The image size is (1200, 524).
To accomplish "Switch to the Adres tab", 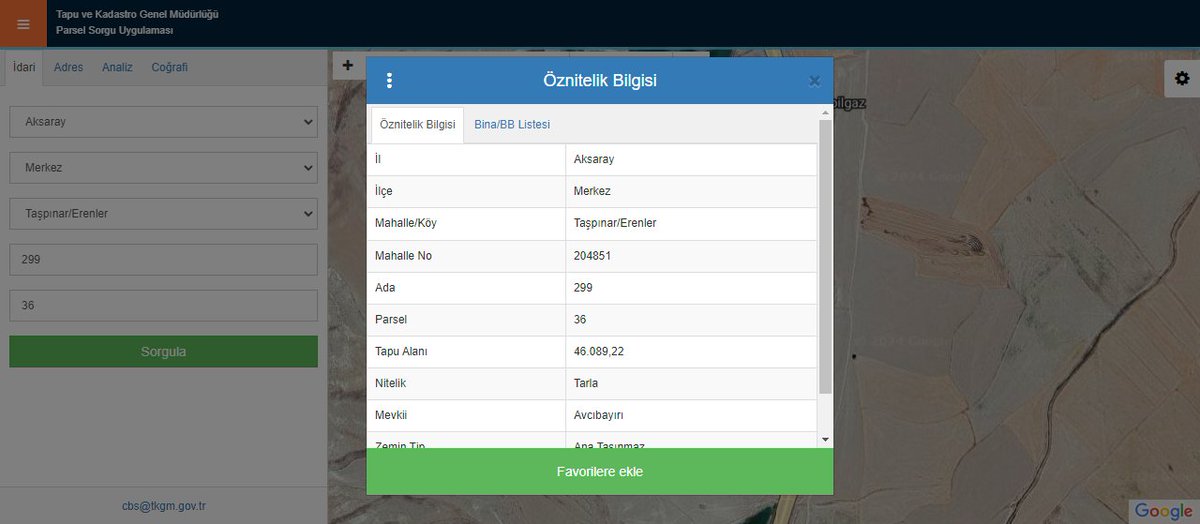I will [69, 68].
